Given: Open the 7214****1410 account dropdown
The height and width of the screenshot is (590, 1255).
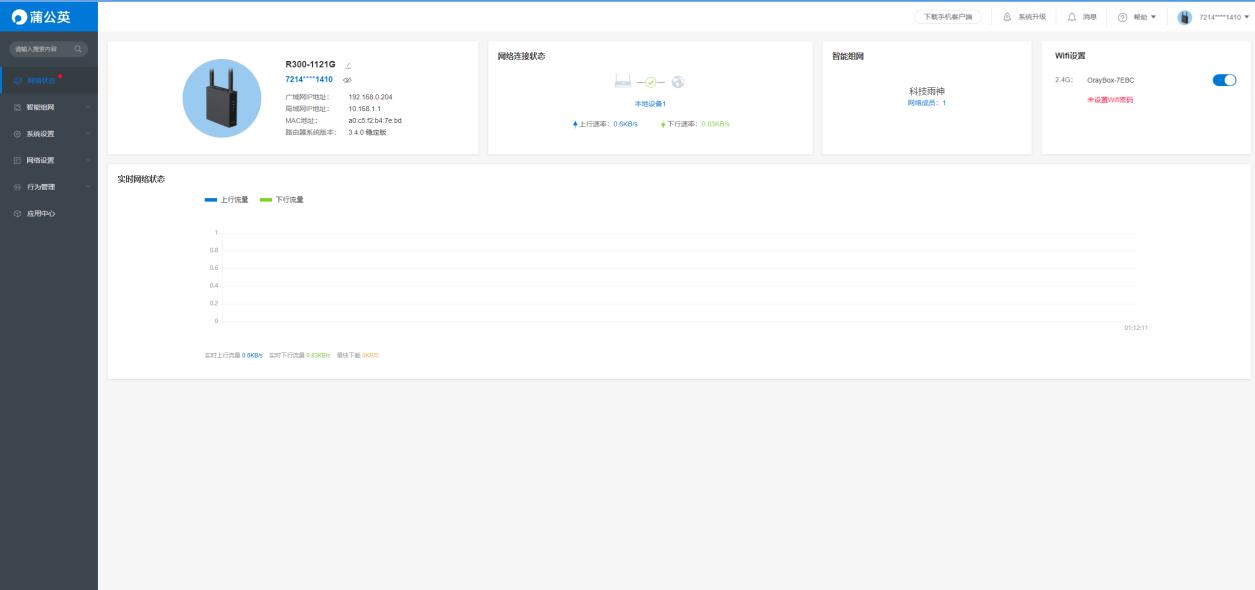Looking at the screenshot, I should point(1224,17).
